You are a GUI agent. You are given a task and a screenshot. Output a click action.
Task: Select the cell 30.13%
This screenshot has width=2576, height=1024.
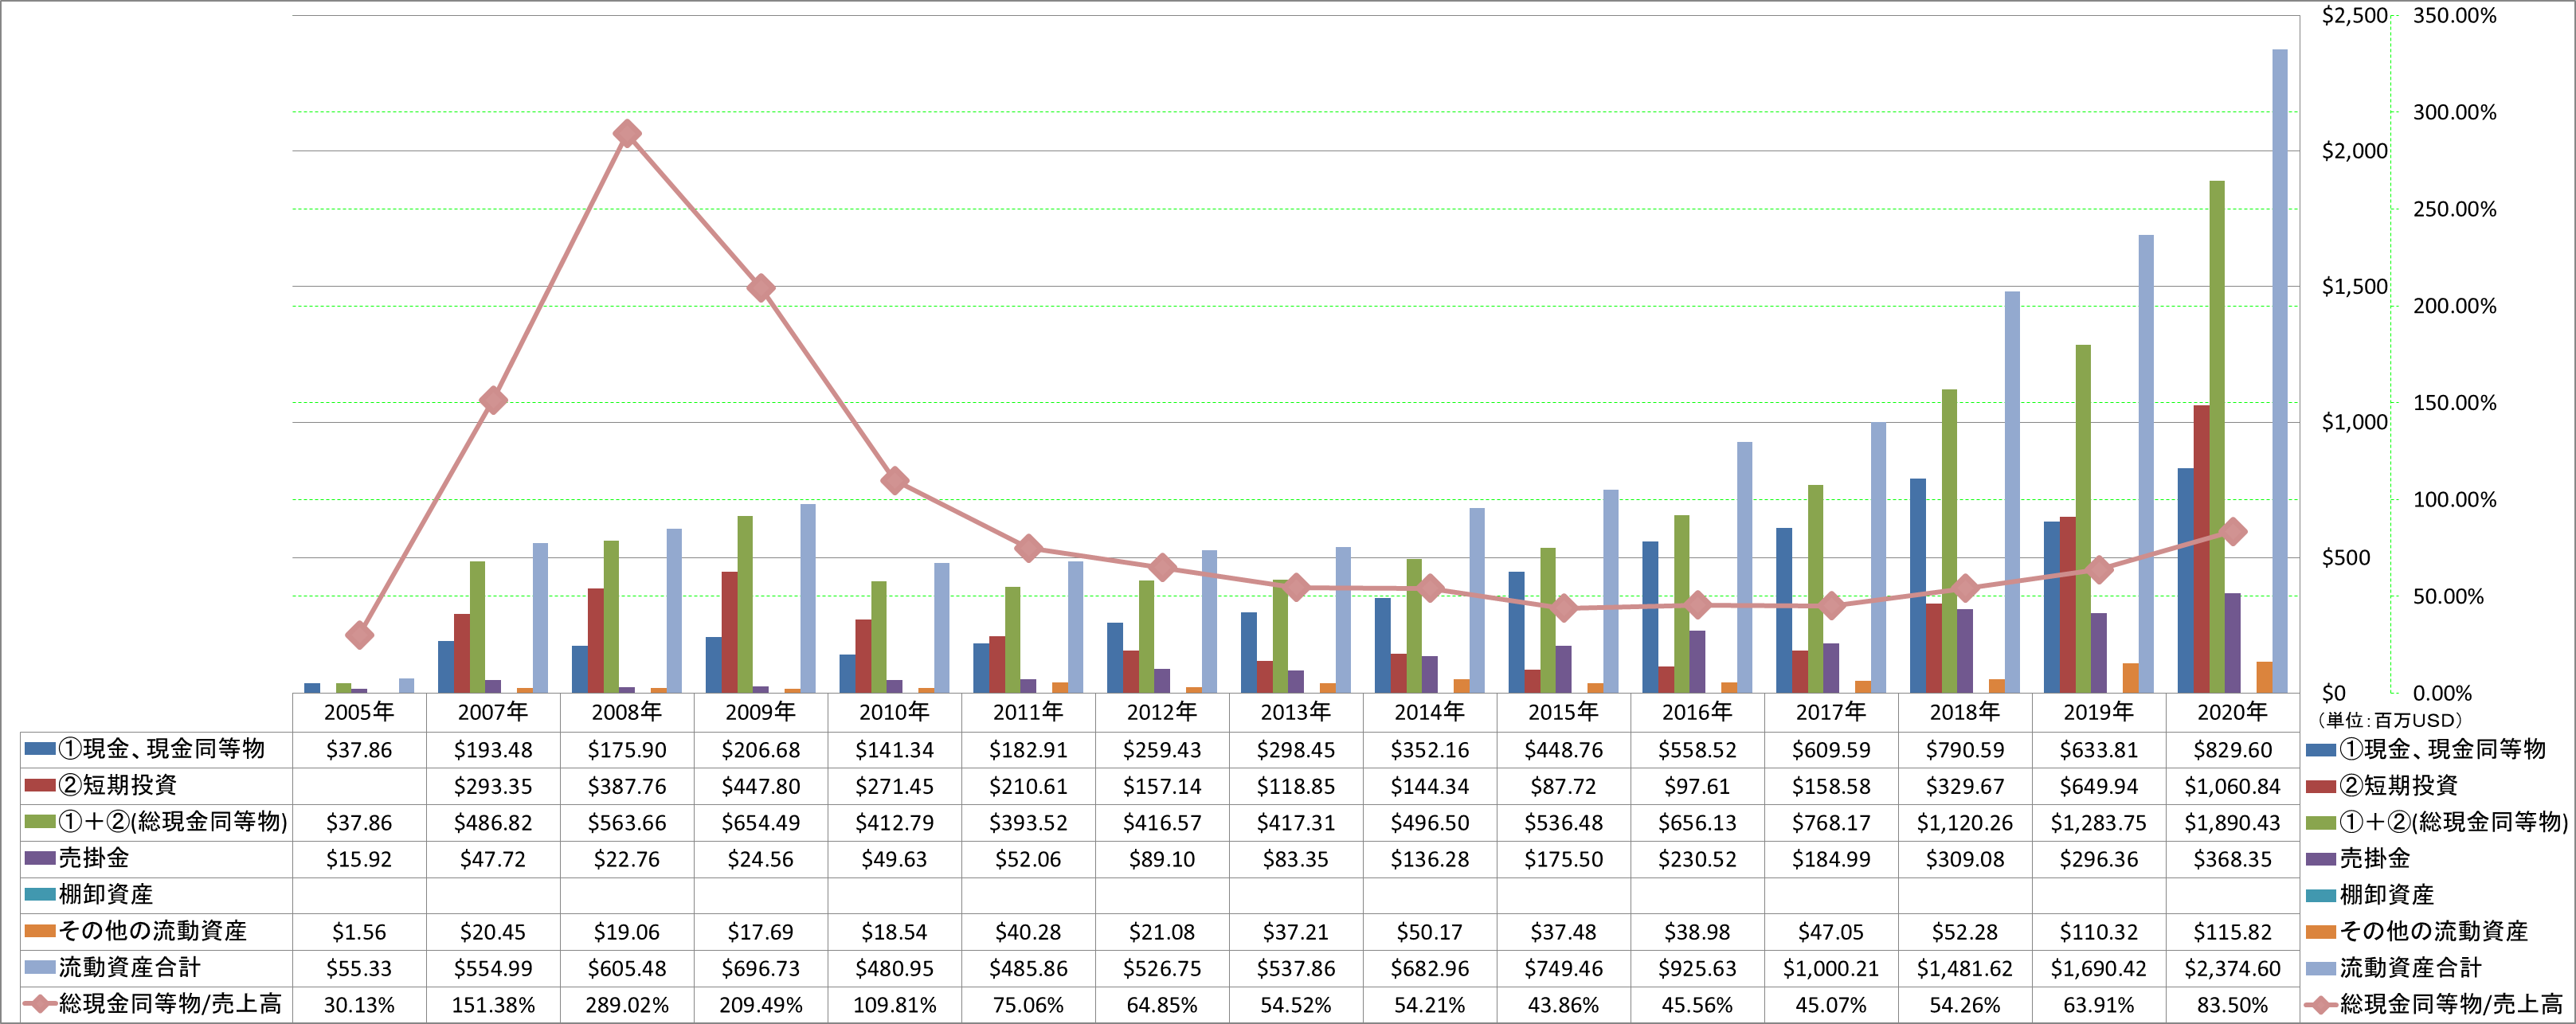(x=359, y=1005)
